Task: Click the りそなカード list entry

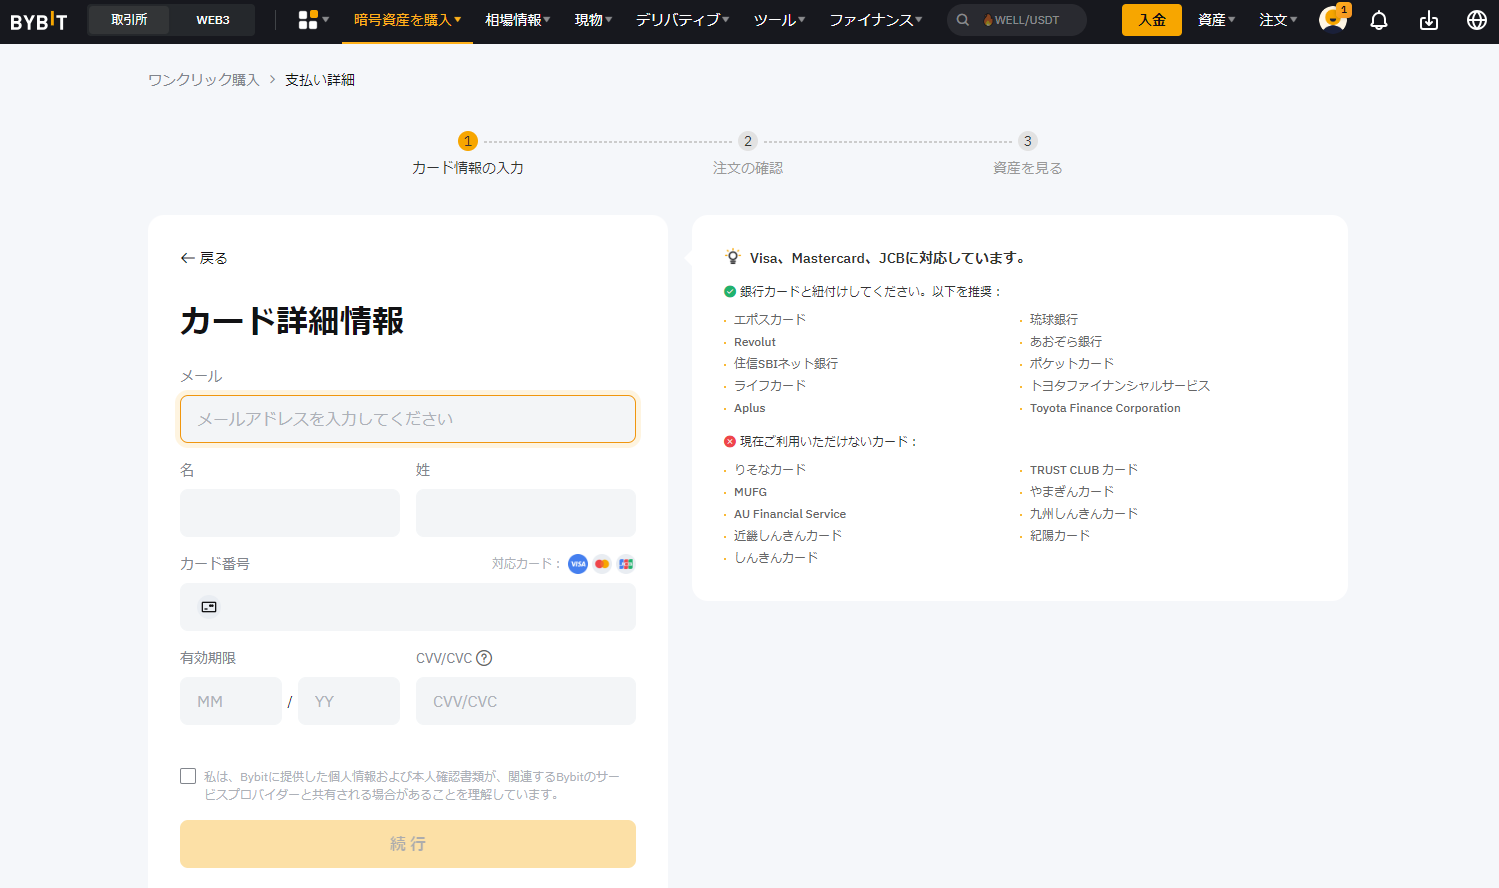Action: click(x=770, y=470)
